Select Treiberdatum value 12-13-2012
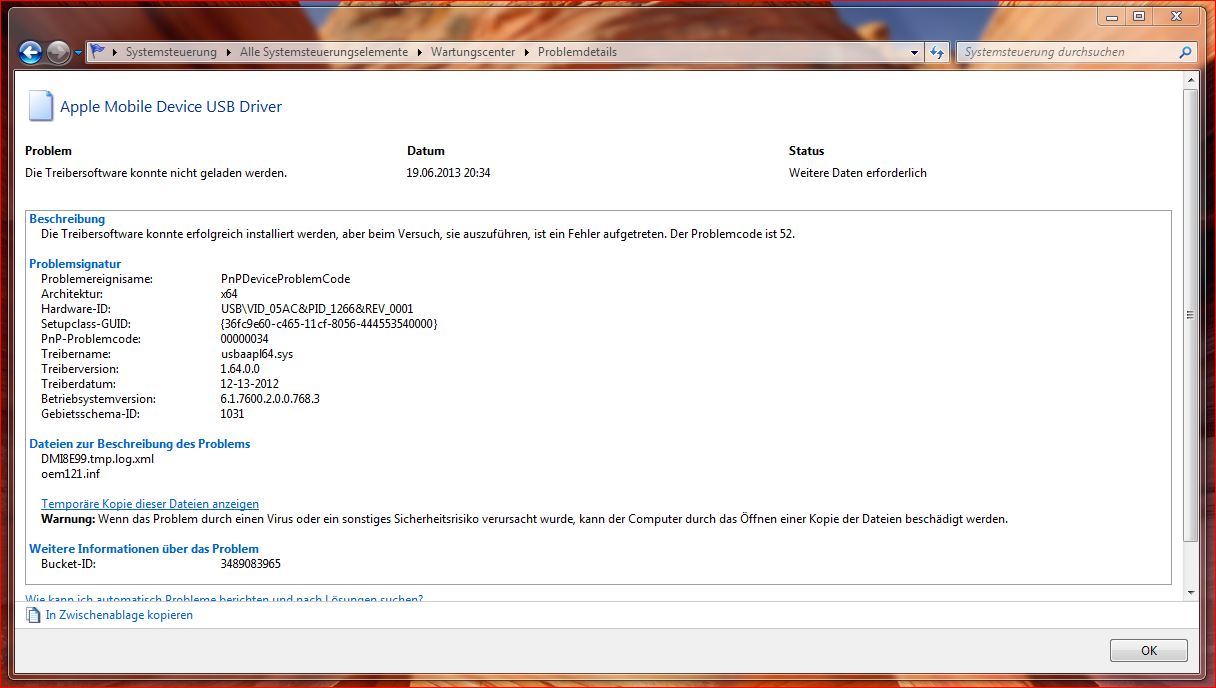Viewport: 1216px width, 688px height. pos(249,384)
